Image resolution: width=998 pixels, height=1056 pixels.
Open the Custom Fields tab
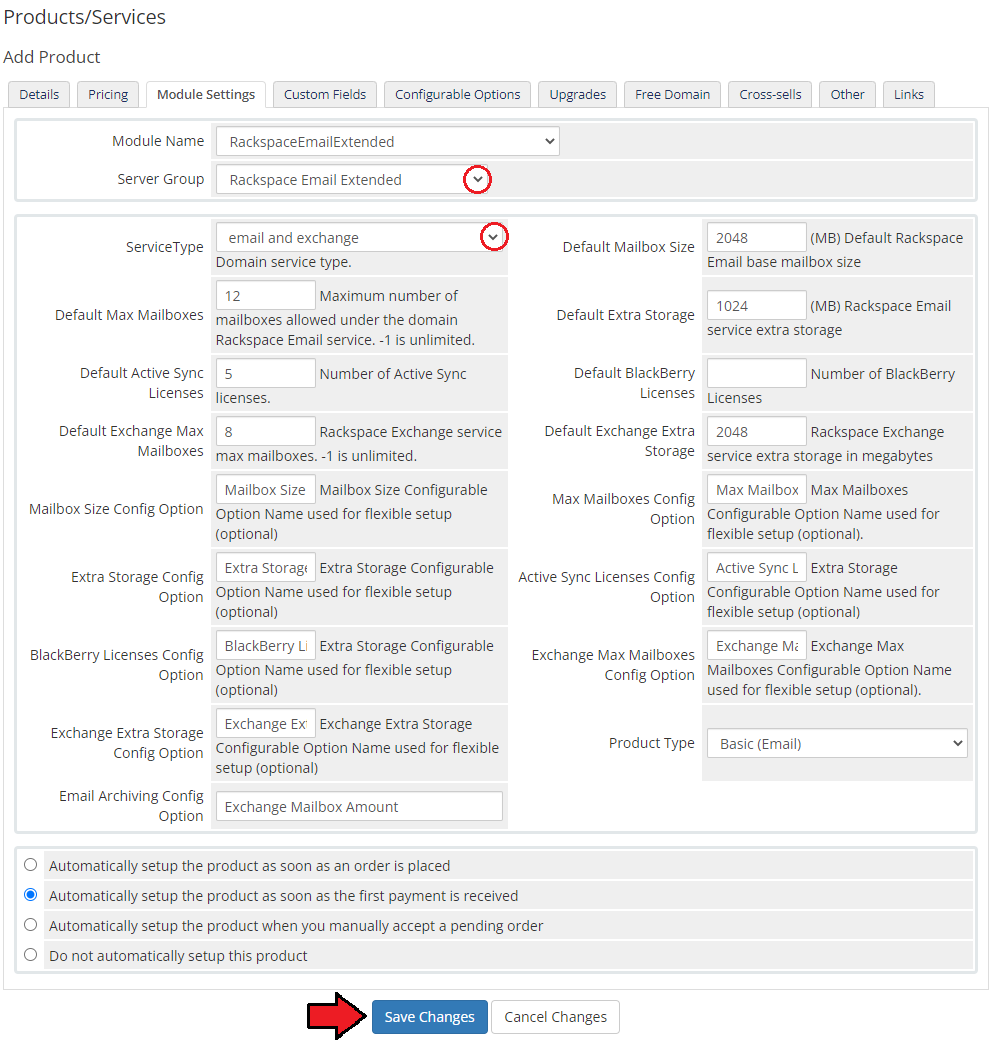(x=325, y=94)
